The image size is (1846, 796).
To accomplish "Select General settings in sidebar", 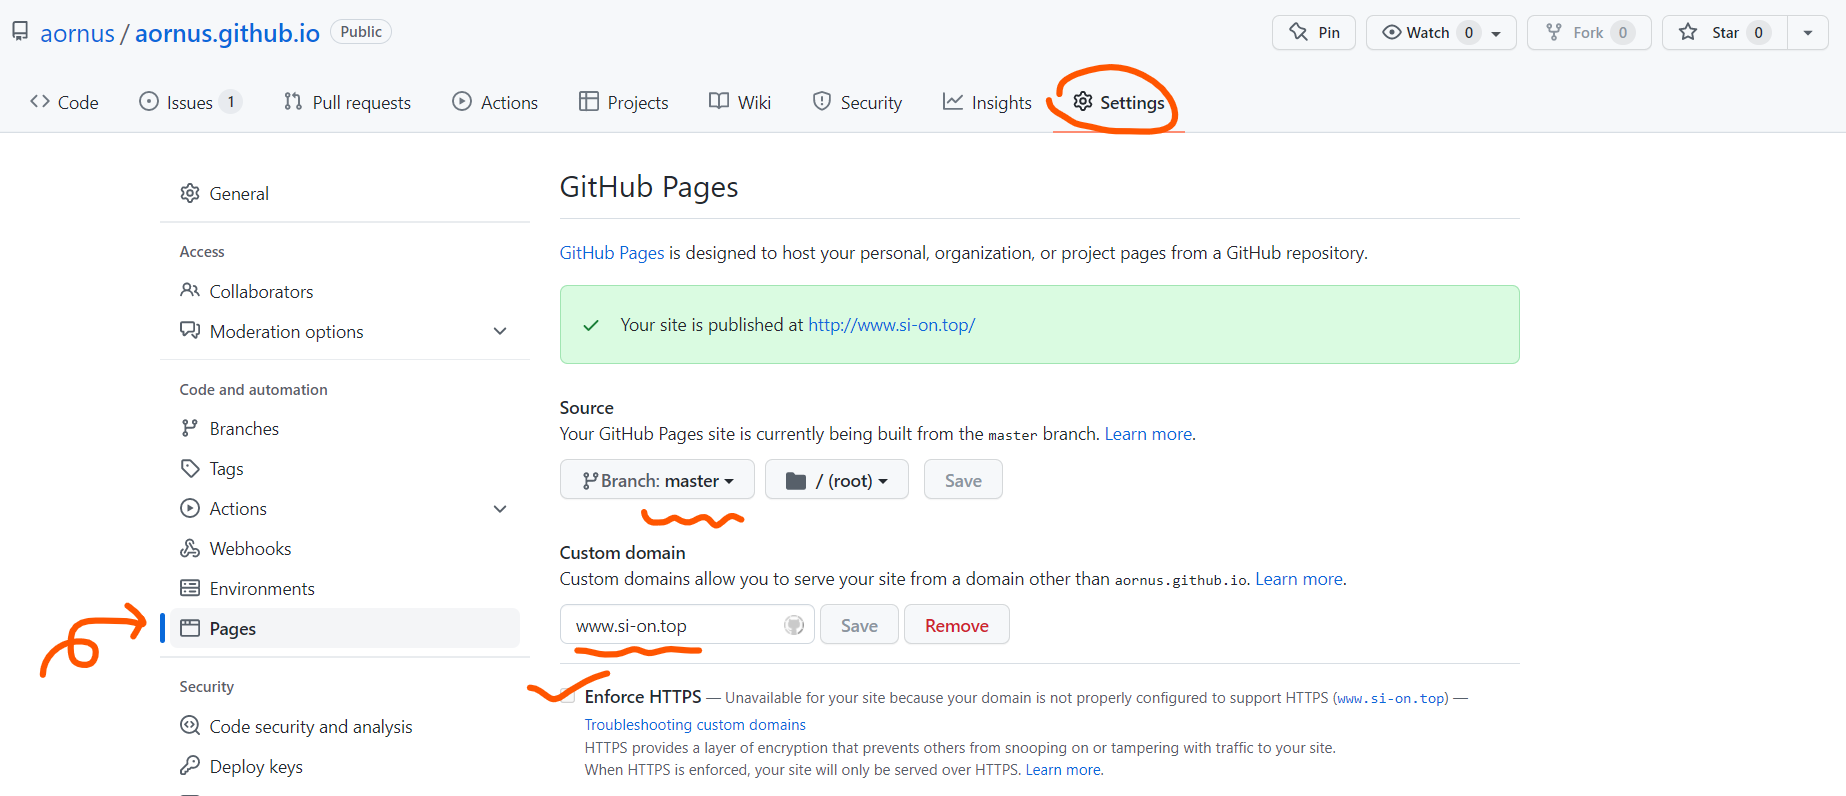I will (238, 193).
